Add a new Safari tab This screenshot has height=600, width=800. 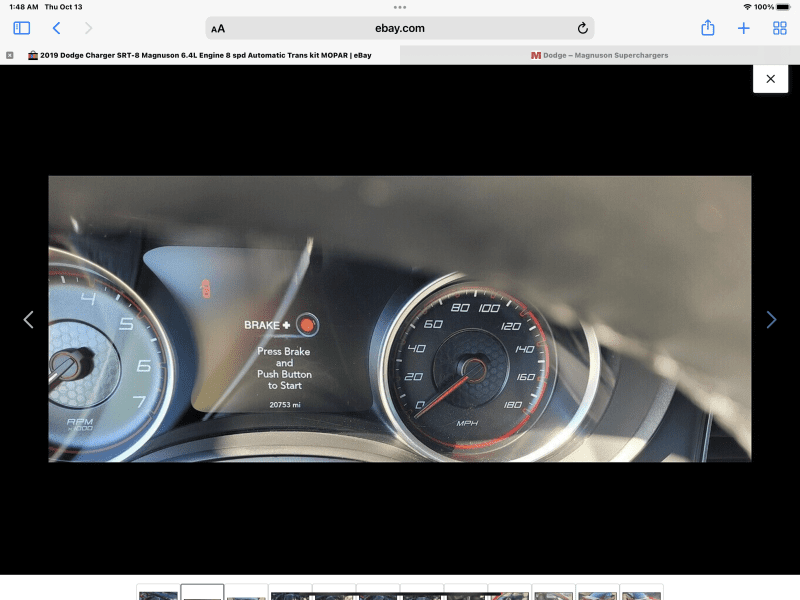744,28
